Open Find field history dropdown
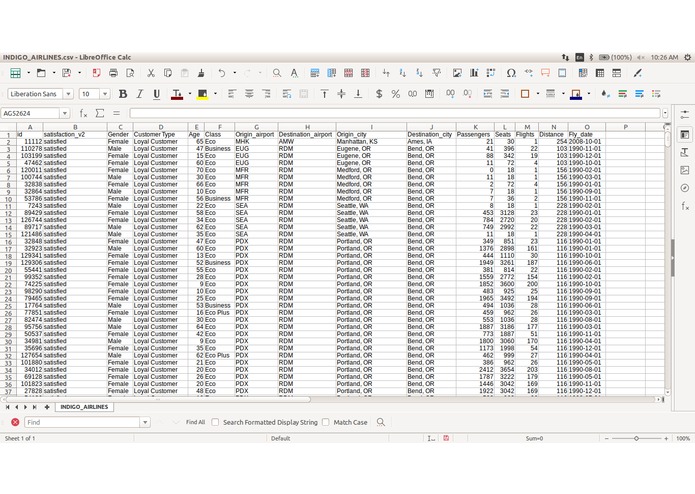The image size is (695, 494). click(x=145, y=422)
